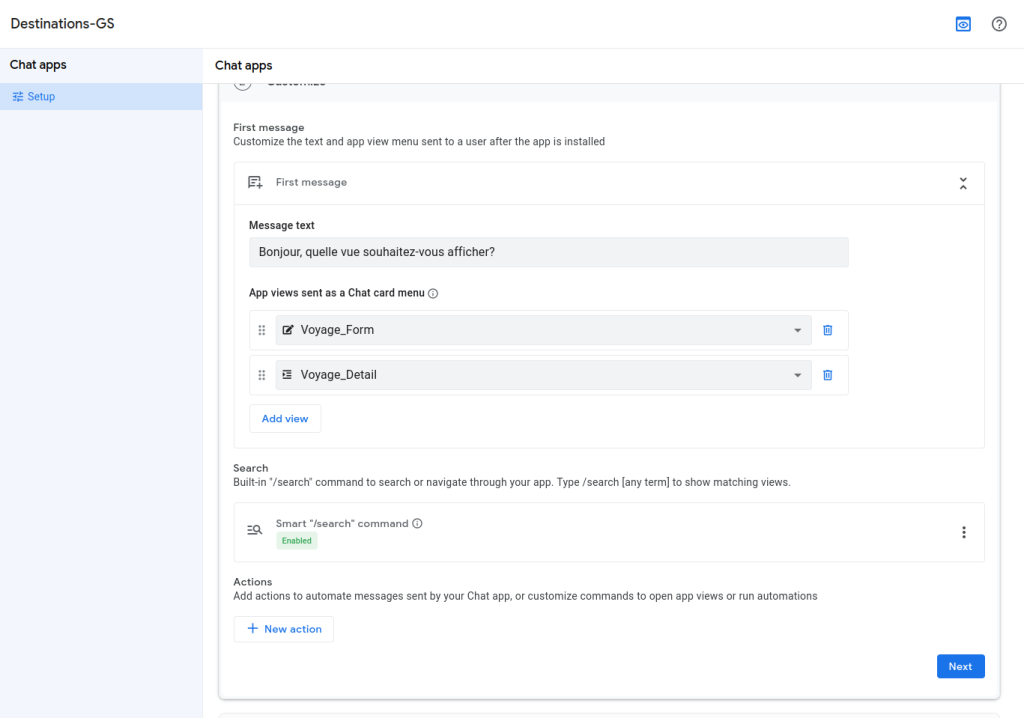Click the Chat apps sidebar heading

38,65
